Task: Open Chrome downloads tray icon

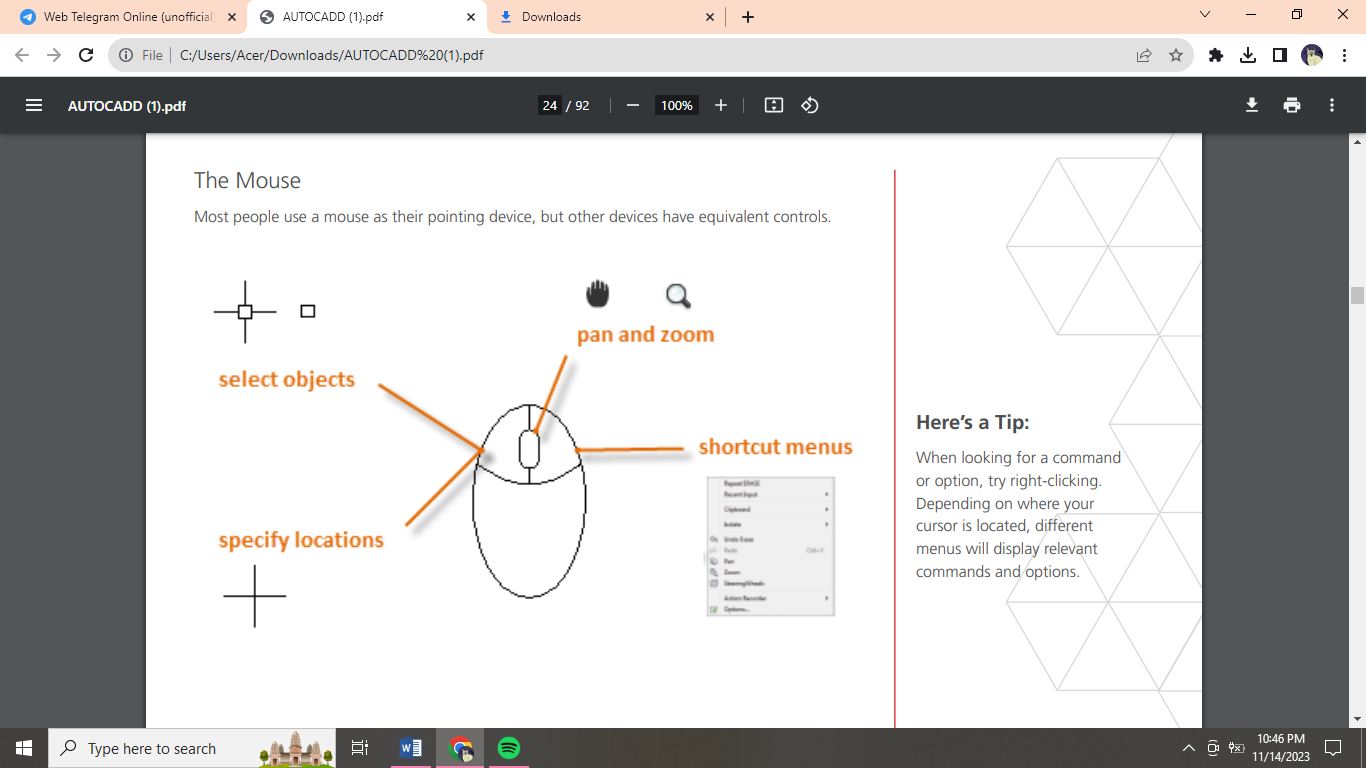Action: (x=1248, y=55)
